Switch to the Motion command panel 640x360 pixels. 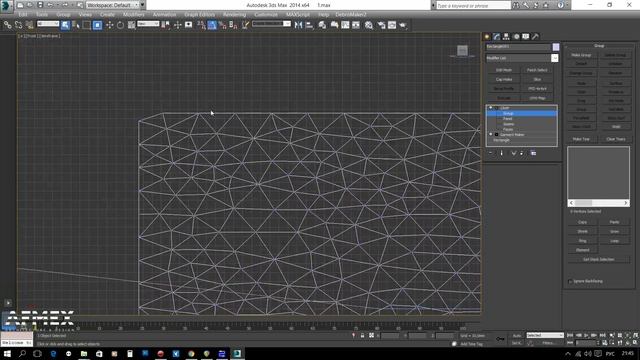click(x=516, y=37)
